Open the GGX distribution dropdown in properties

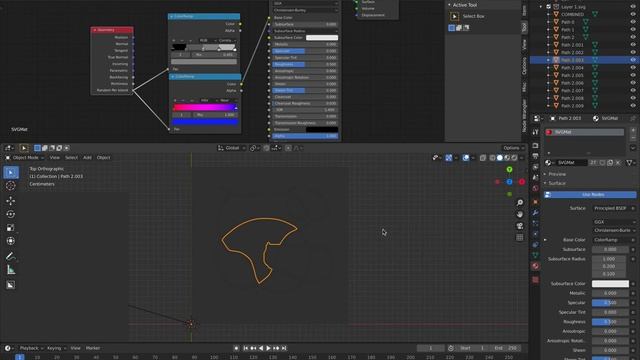tap(614, 222)
